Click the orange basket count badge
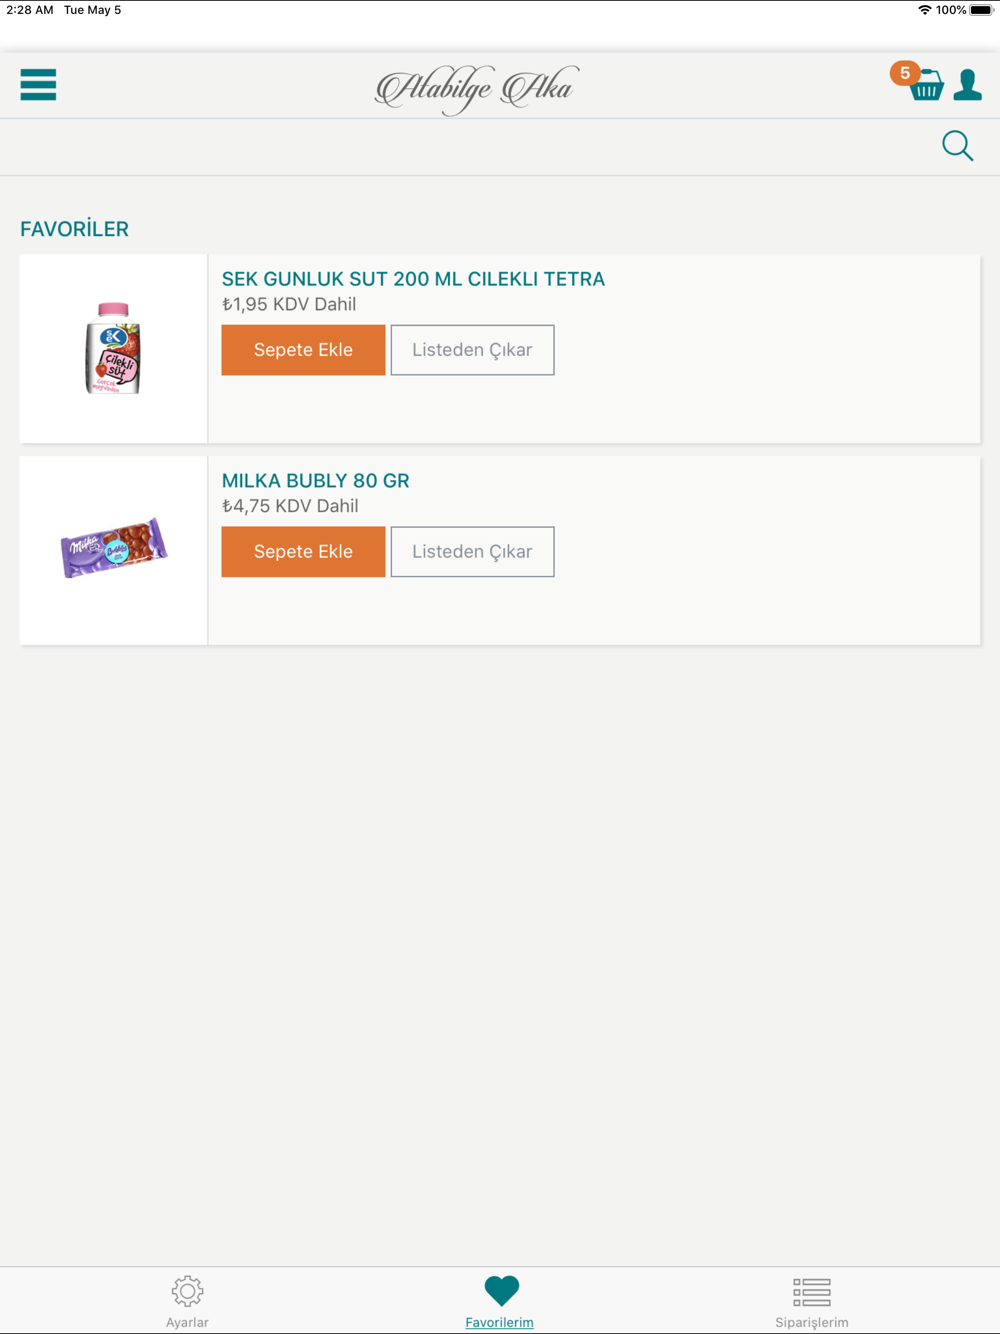 tap(904, 73)
